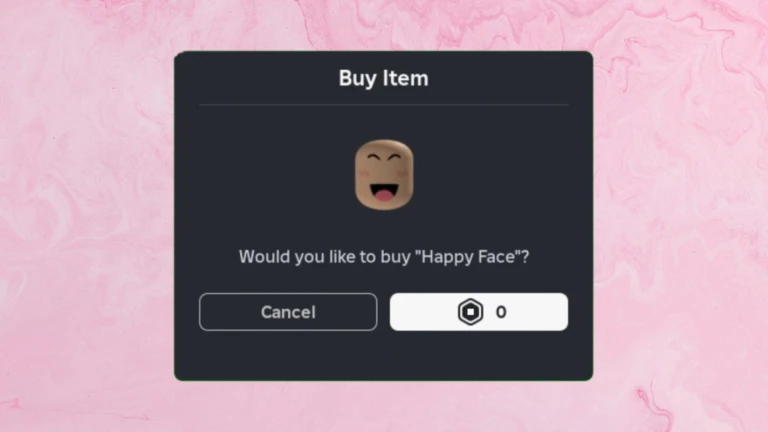Confirm purchase with the white Robux button
768x432 pixels.
coord(479,312)
